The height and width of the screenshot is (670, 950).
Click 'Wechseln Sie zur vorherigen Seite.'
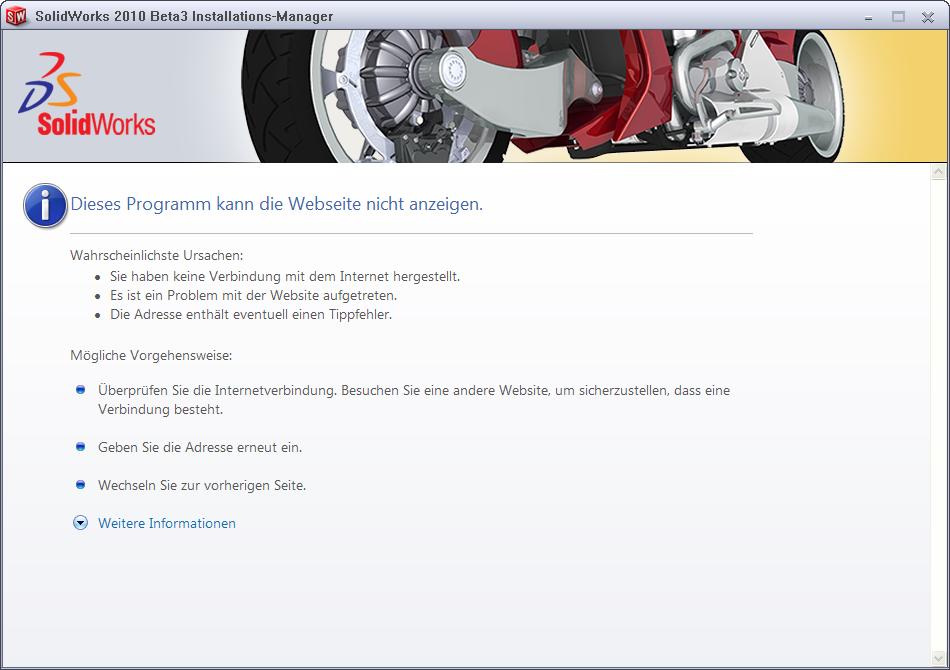click(202, 486)
